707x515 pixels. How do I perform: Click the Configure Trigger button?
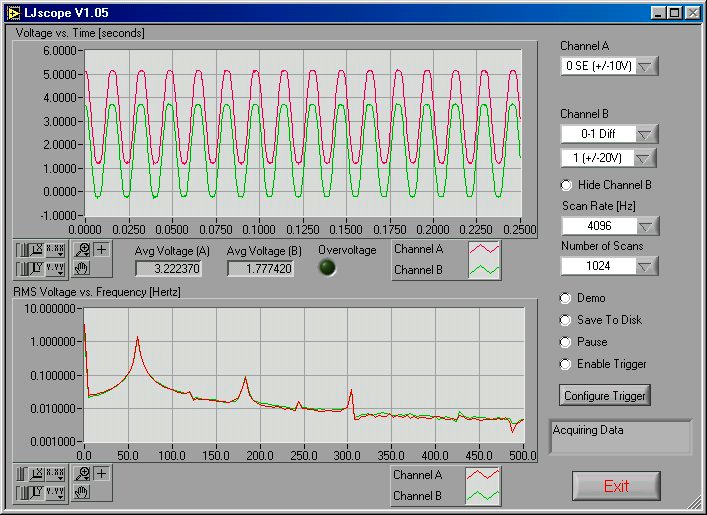click(605, 395)
